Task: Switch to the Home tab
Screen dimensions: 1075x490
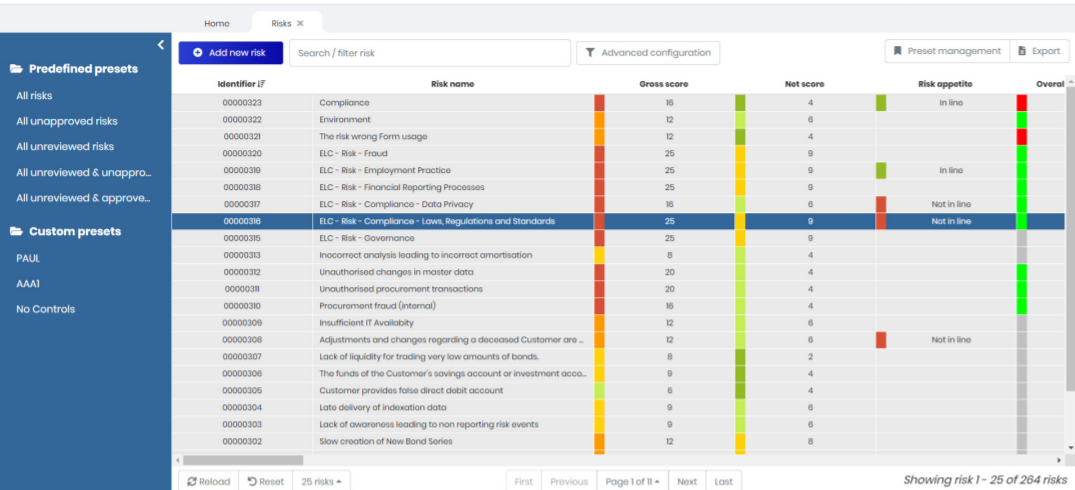Action: (x=217, y=23)
